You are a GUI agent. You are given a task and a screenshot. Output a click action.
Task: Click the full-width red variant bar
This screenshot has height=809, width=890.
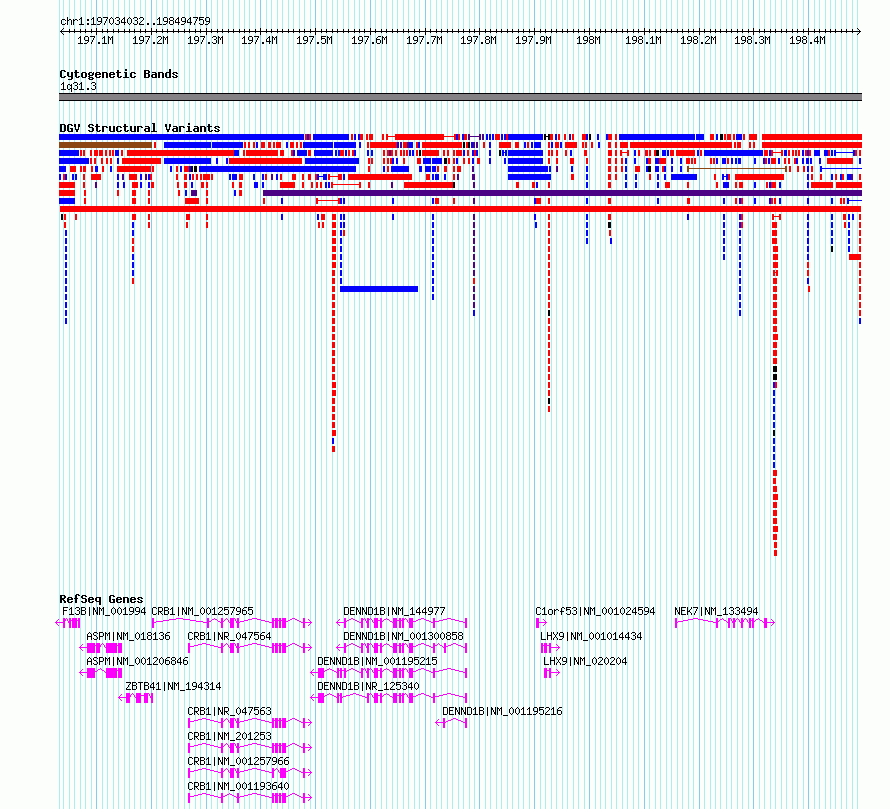pyautogui.click(x=460, y=209)
